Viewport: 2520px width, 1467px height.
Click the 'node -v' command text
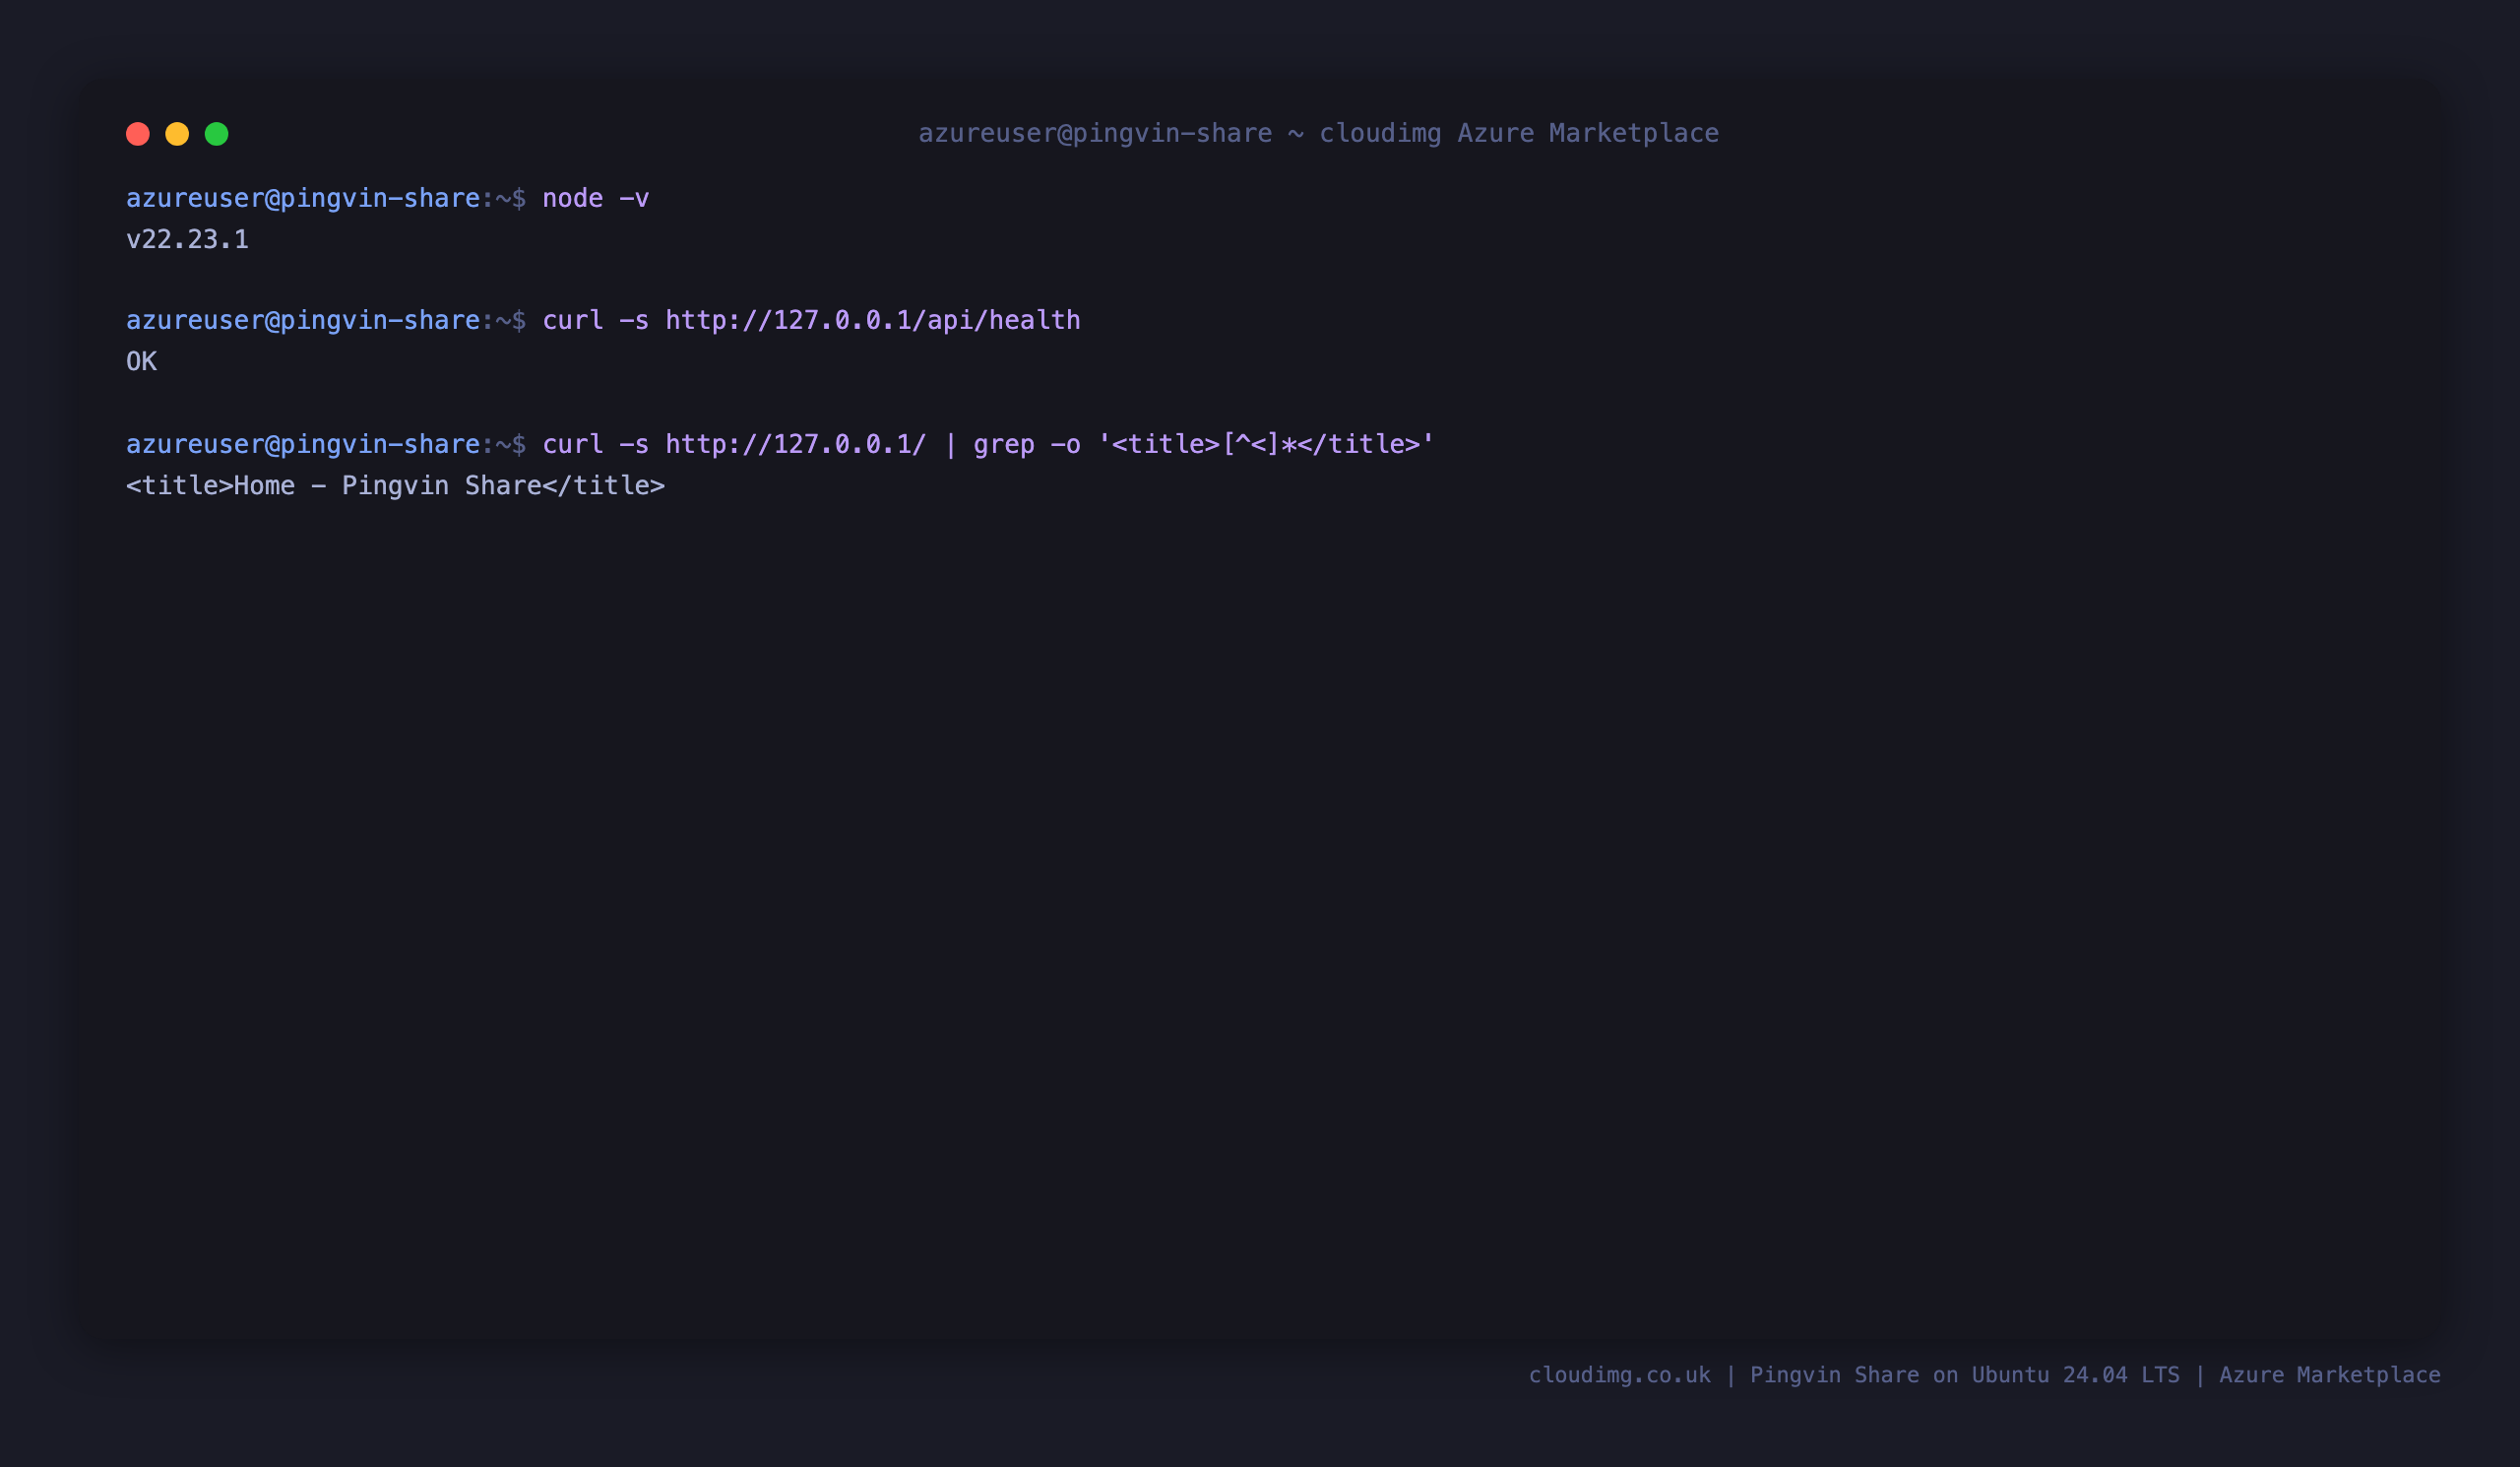(596, 198)
